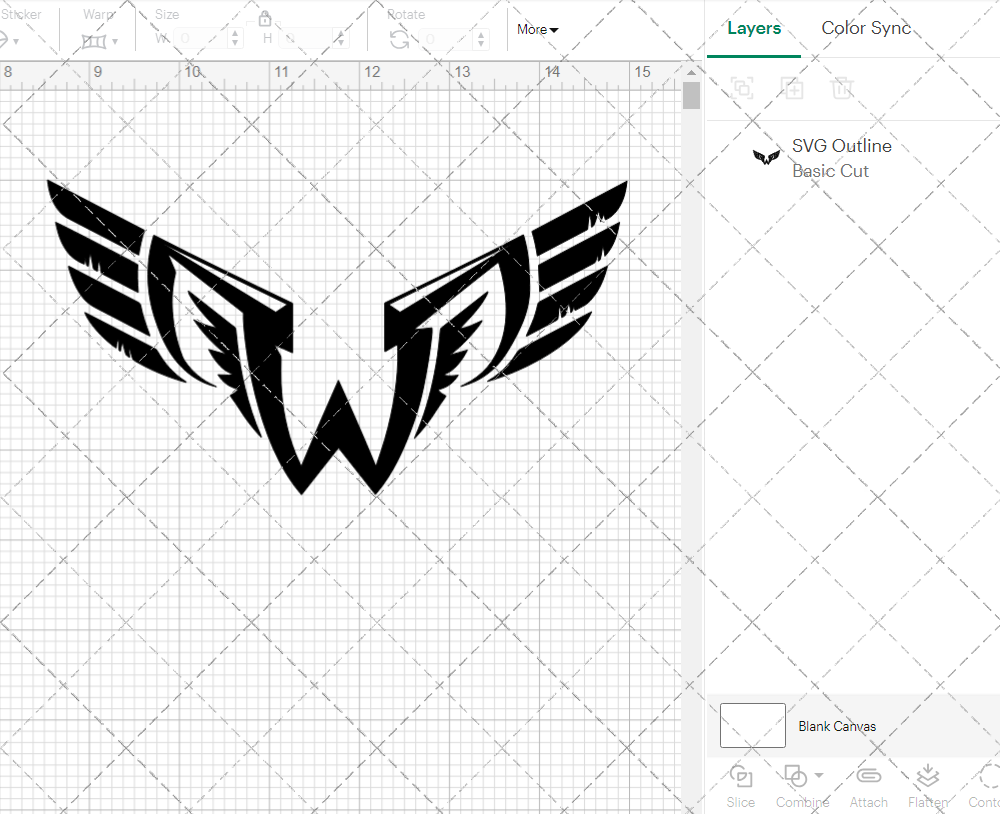Toggle the aspect ratio lock
The image size is (1000, 814).
265,19
